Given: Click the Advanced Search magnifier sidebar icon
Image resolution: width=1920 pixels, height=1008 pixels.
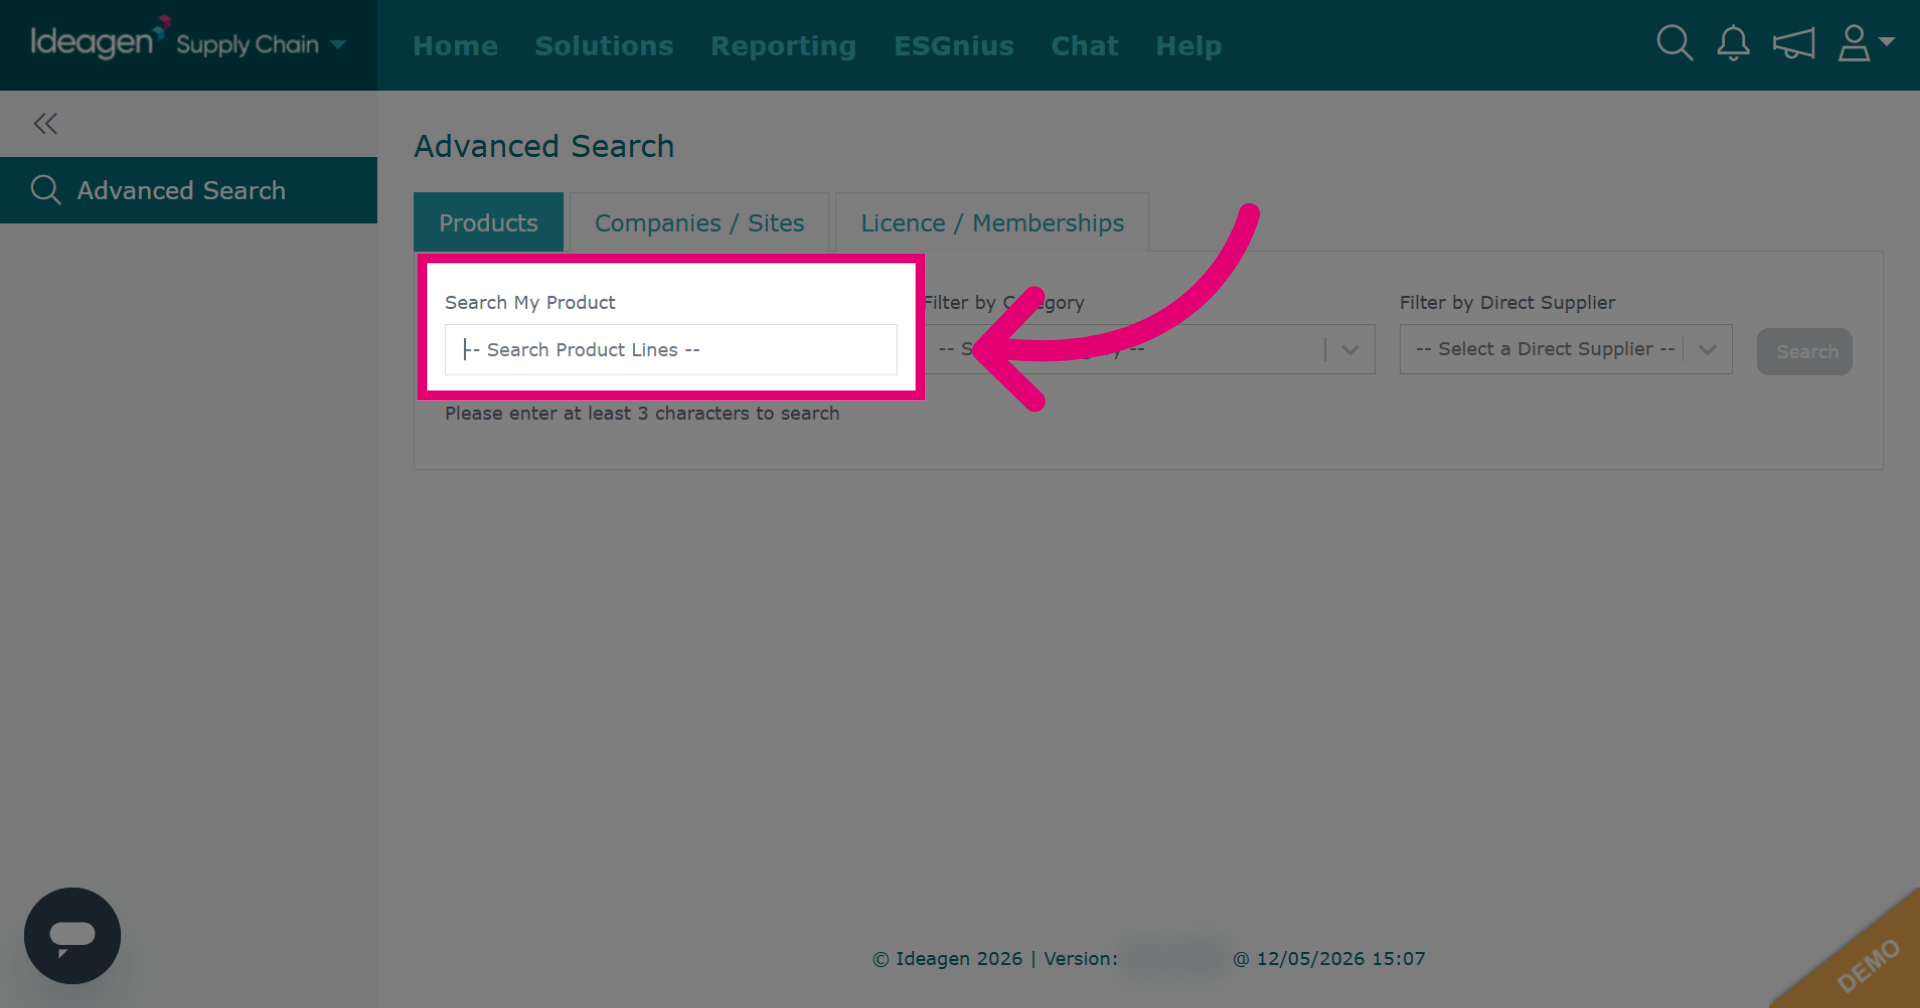Looking at the screenshot, I should click(x=46, y=190).
